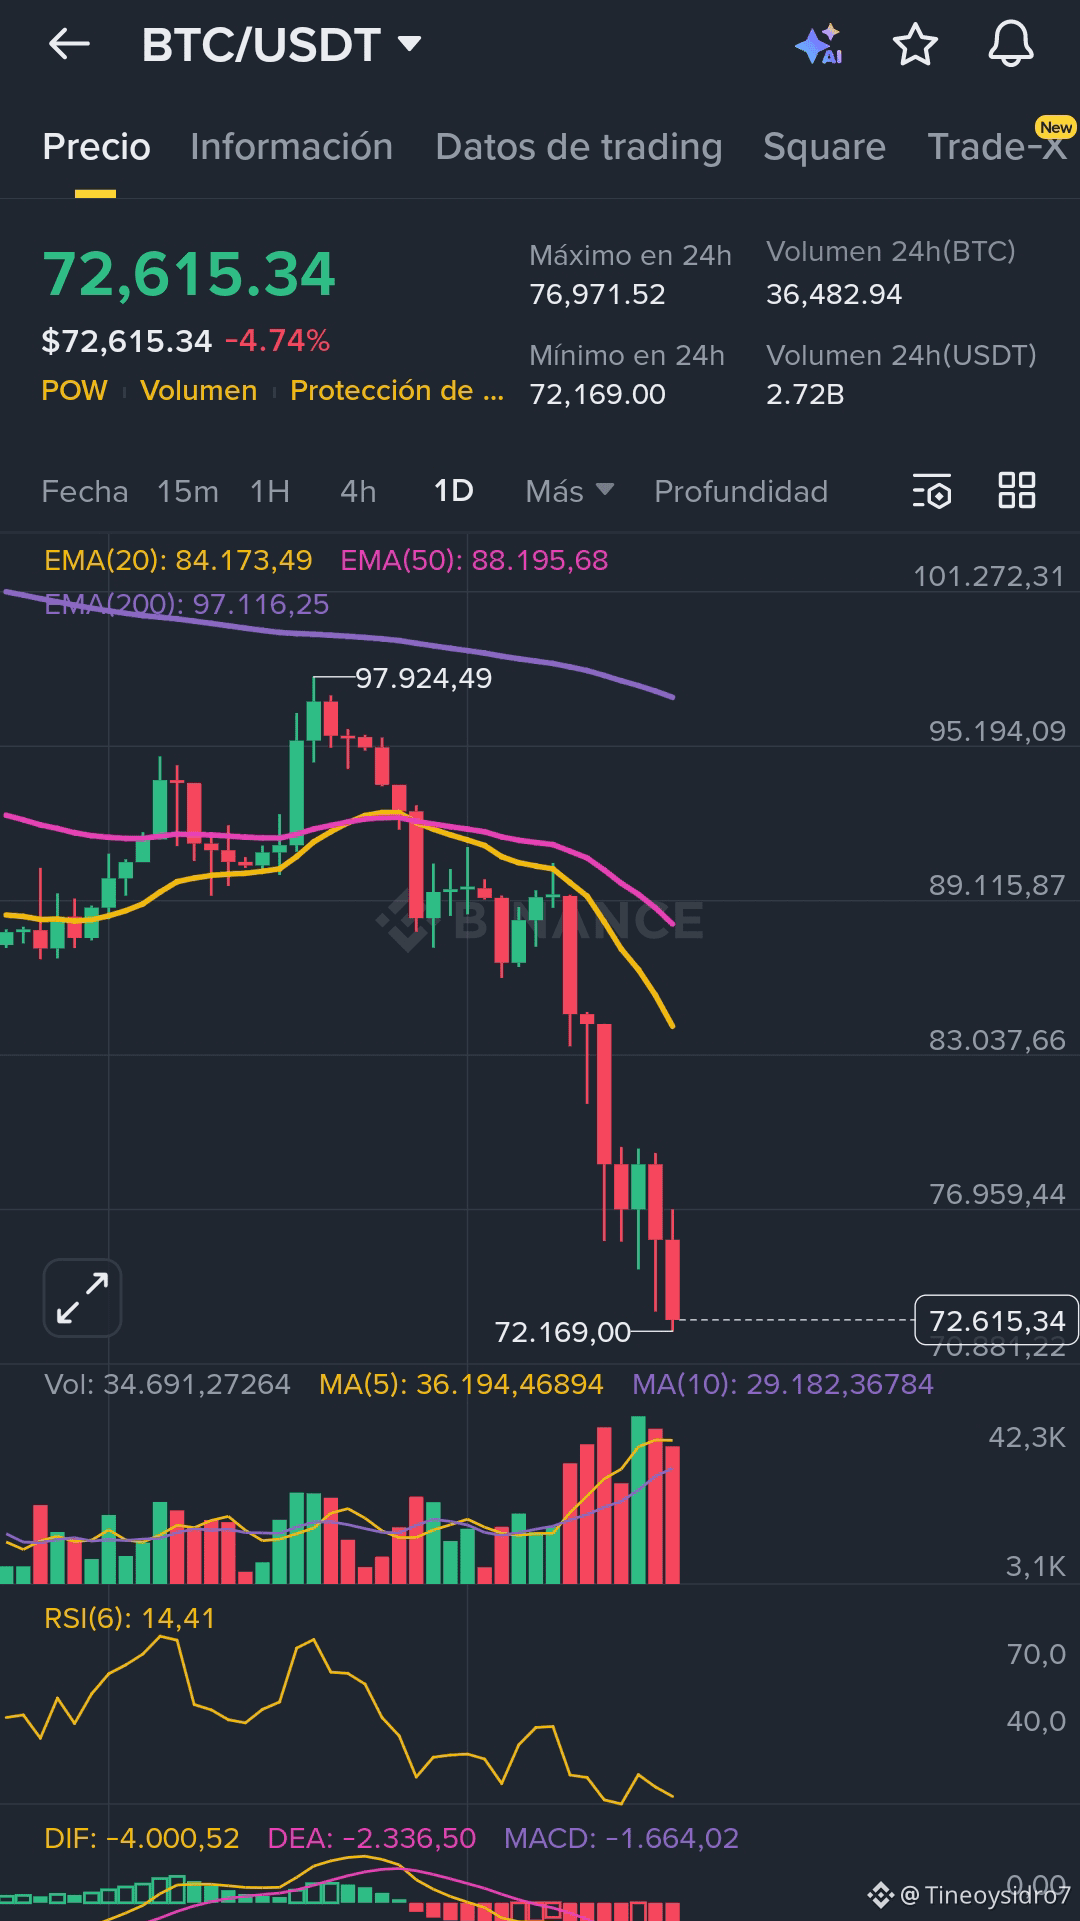Select the 15m timeframe

click(188, 491)
